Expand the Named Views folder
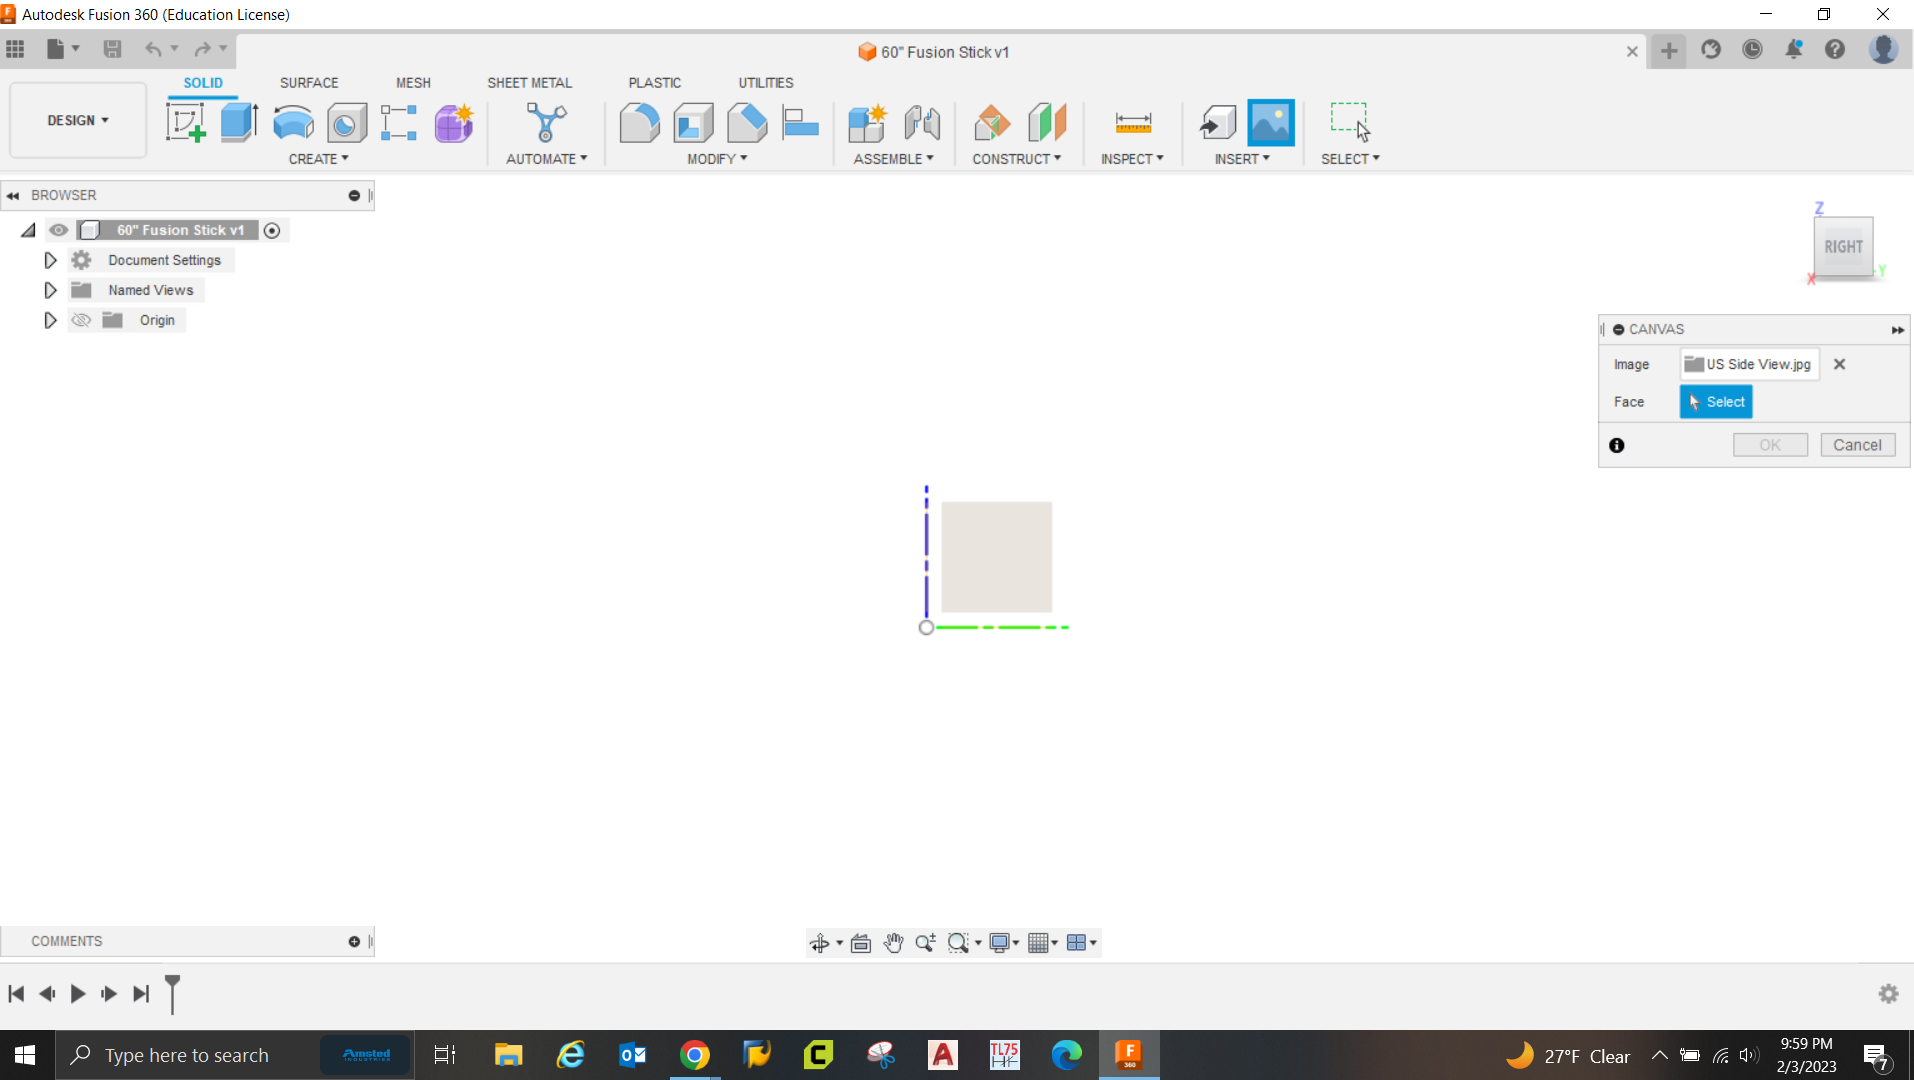 (50, 290)
